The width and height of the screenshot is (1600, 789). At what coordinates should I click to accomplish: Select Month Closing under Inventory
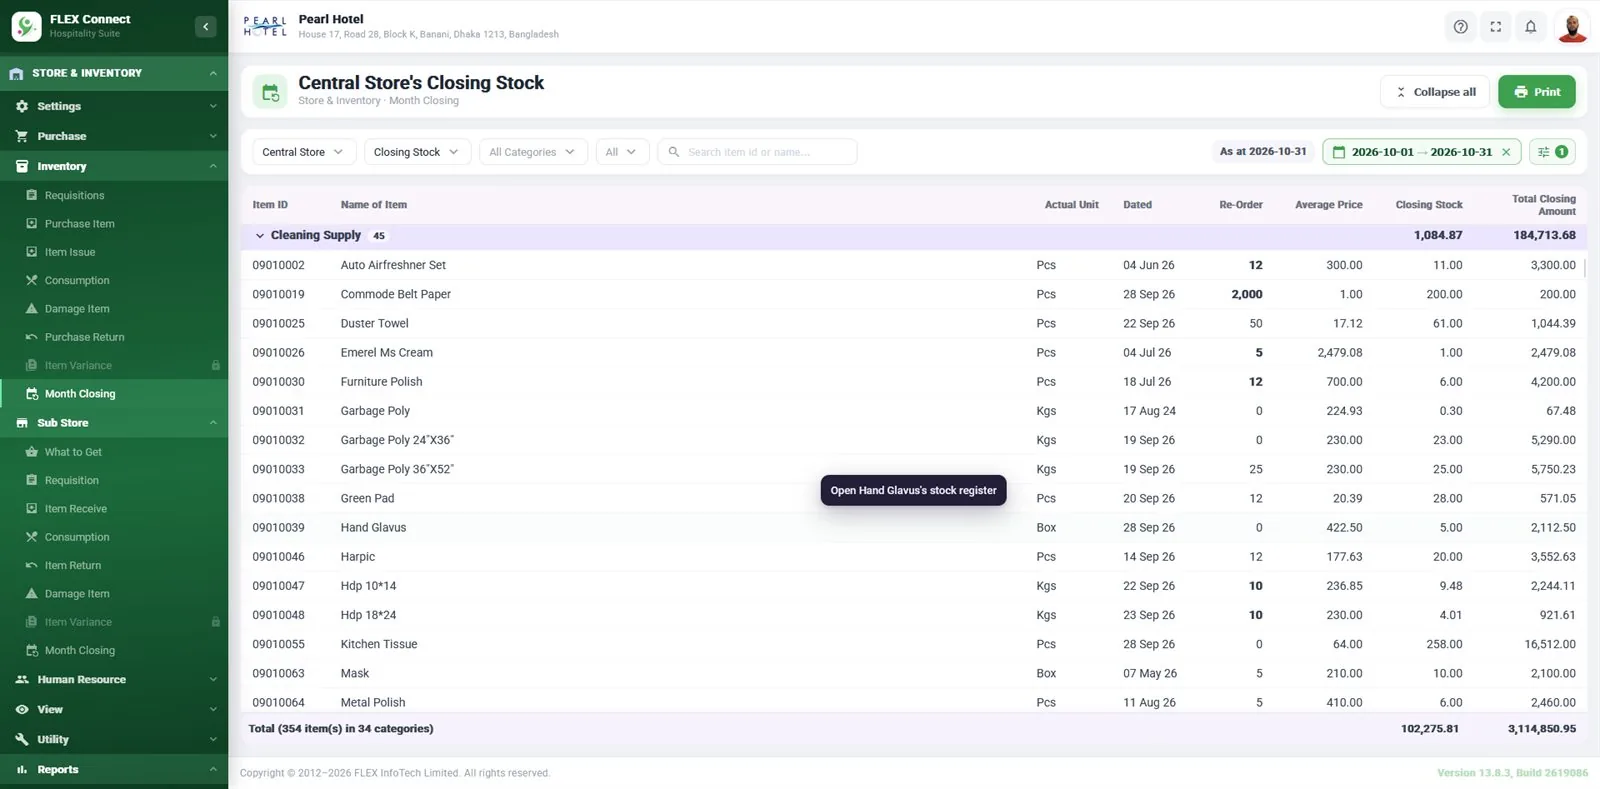click(114, 394)
